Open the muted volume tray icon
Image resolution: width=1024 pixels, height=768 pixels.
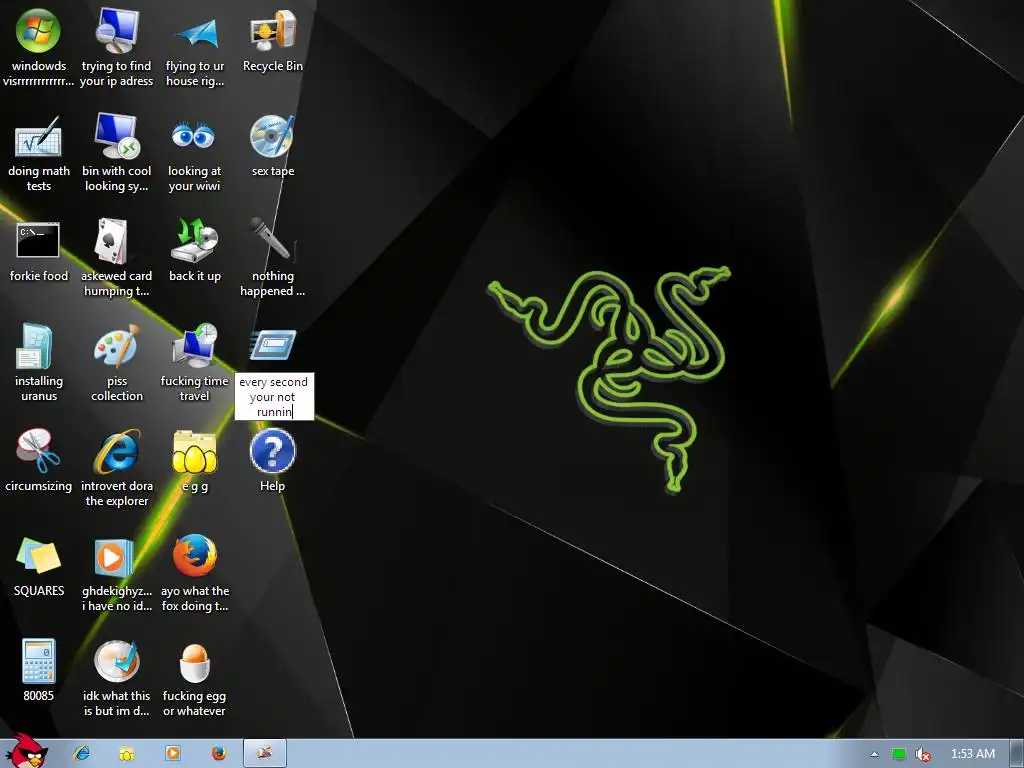coord(922,754)
